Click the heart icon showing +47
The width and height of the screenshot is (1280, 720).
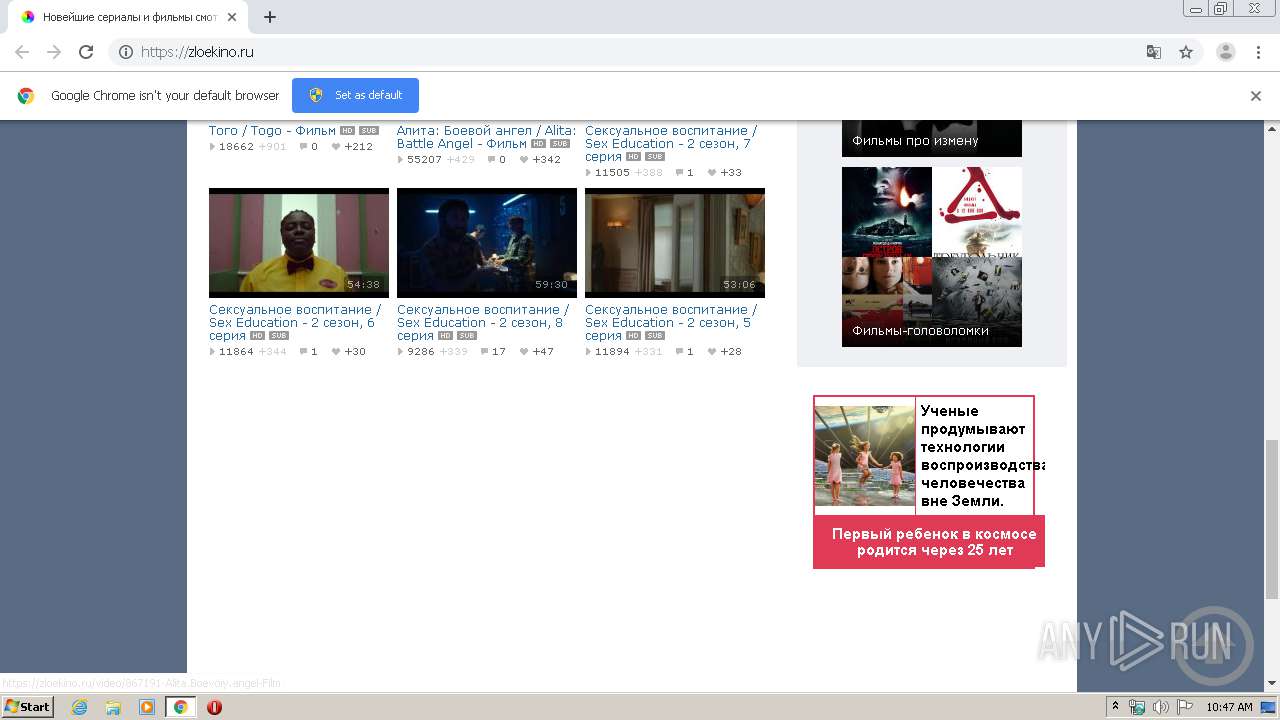(x=525, y=352)
